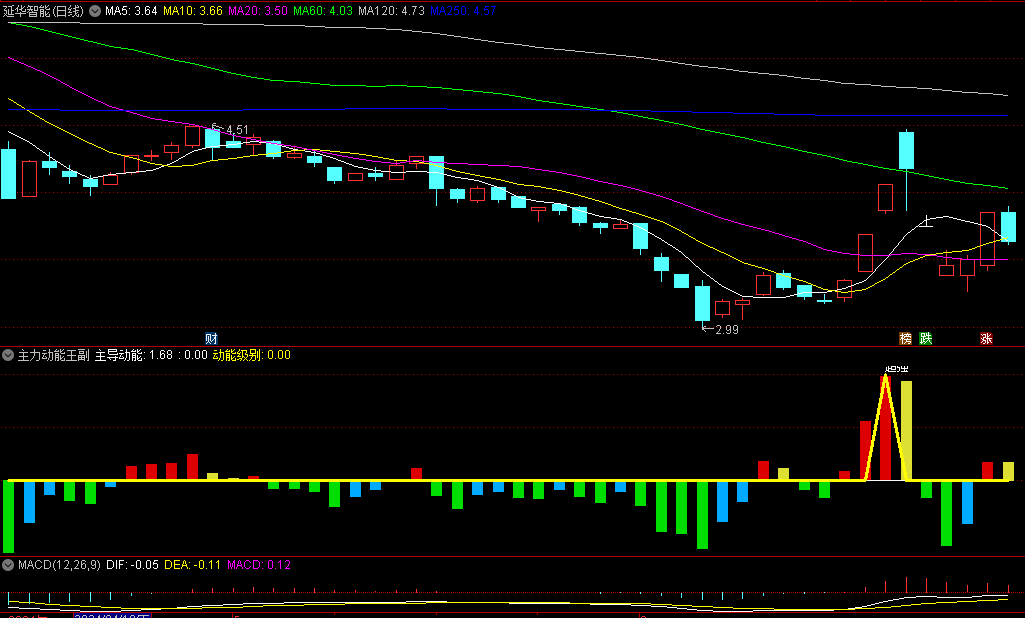Click the yellow MA10: 3.66 label
The image size is (1025, 618).
(193, 11)
